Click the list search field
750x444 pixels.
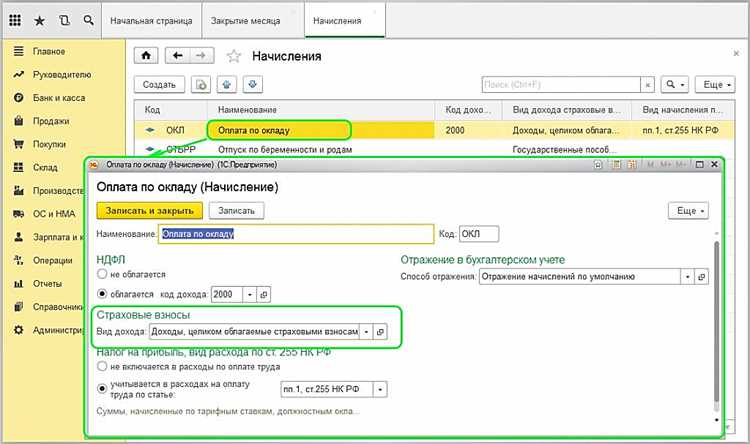[x=561, y=85]
